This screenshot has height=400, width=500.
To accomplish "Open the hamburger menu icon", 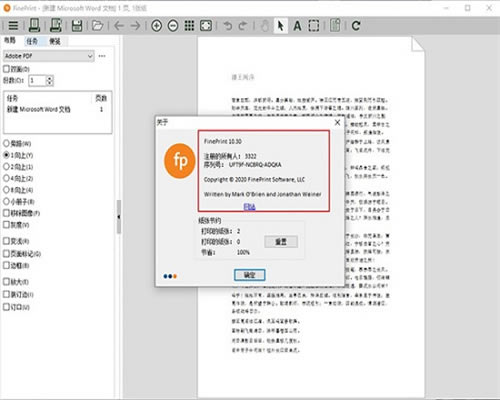I will coord(13,26).
